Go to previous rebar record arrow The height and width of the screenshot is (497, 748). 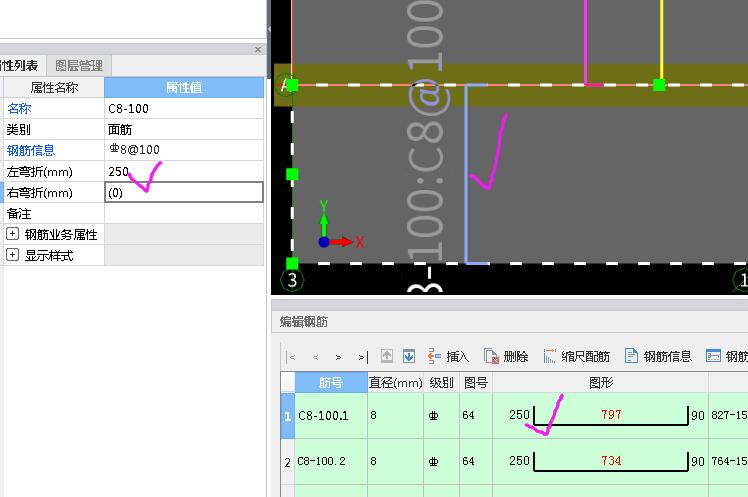[315, 357]
